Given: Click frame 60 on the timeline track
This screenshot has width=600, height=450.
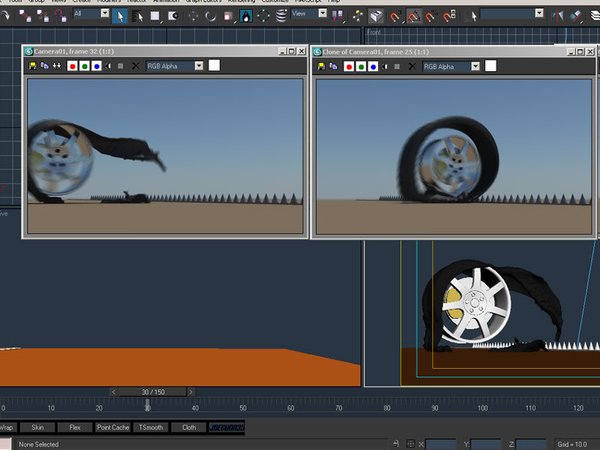Looking at the screenshot, I should click(290, 407).
